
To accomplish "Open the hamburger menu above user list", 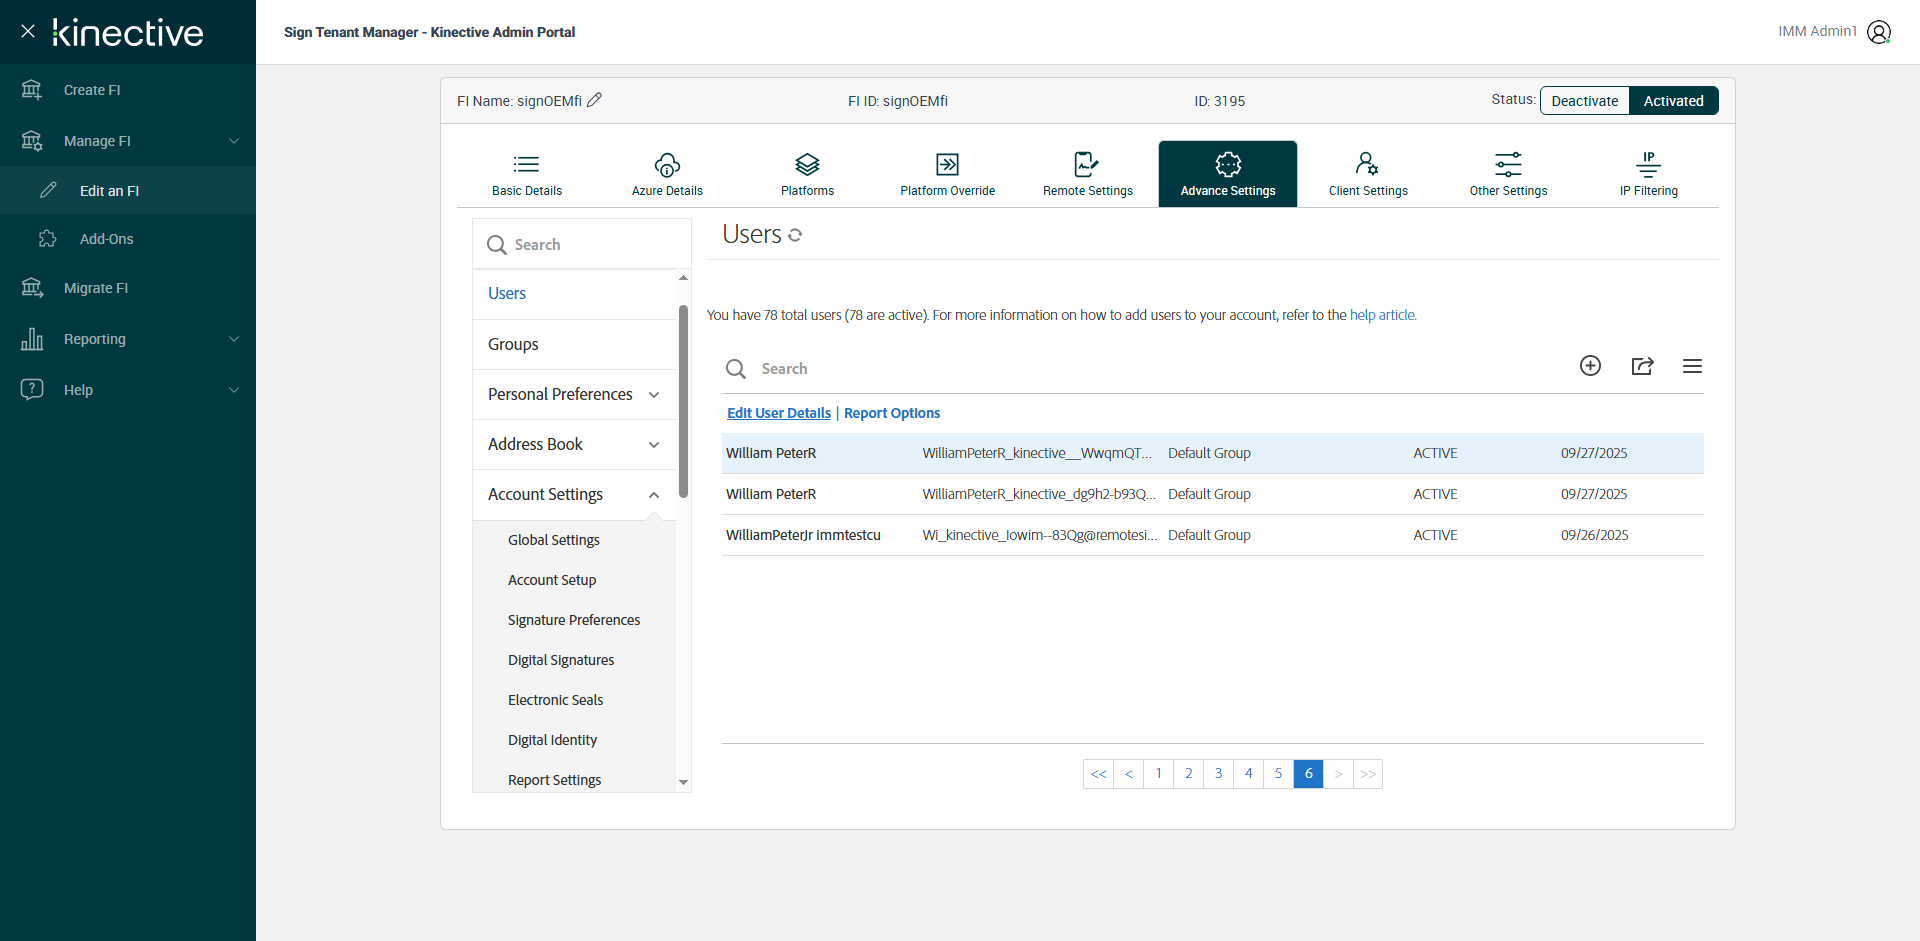I will click(1692, 366).
